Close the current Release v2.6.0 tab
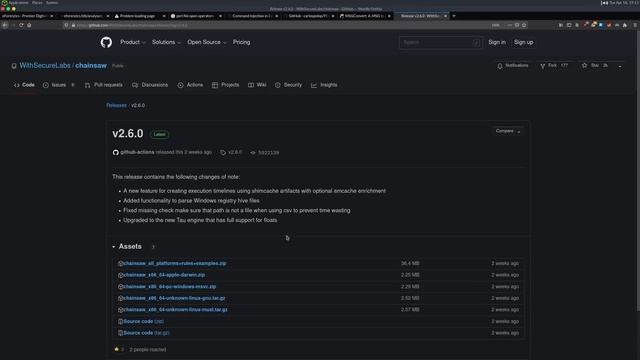This screenshot has height=360, width=640. [x=445, y=16]
